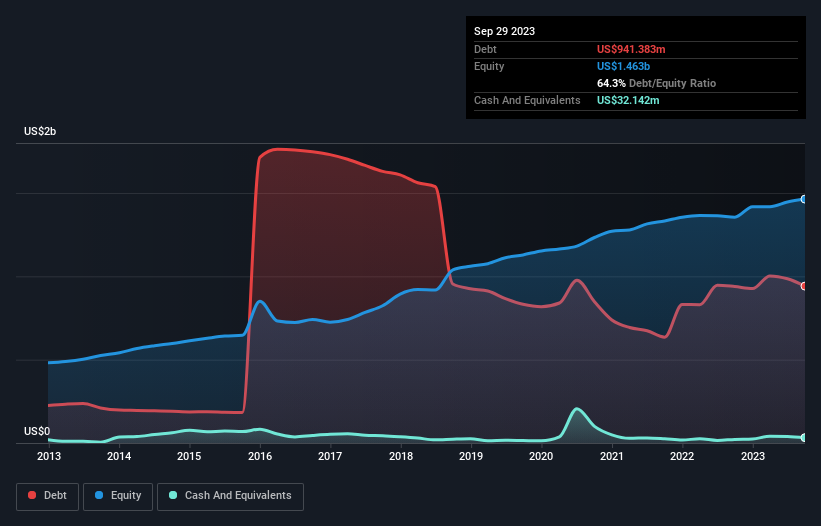Click the 2022 x-axis label
Screen dimensions: 821x526
[682, 456]
